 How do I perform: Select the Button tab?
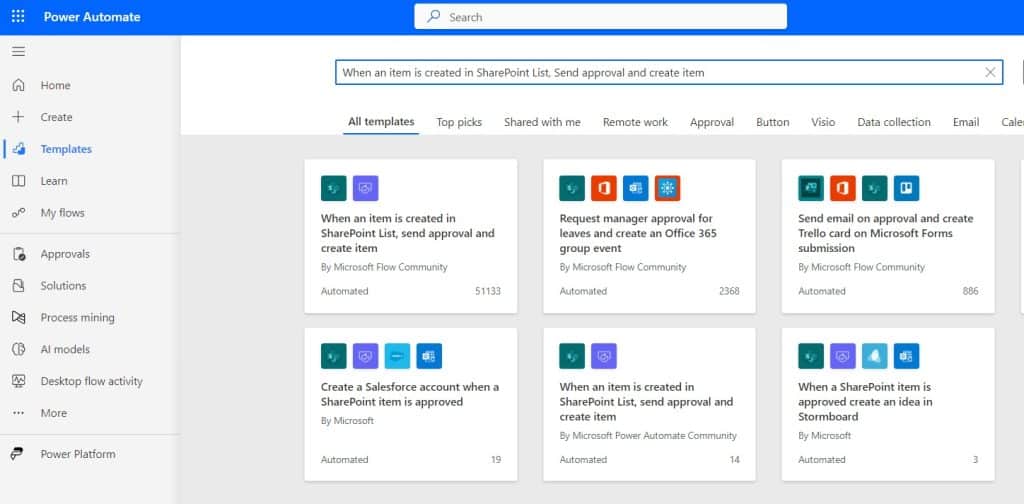pyautogui.click(x=773, y=122)
